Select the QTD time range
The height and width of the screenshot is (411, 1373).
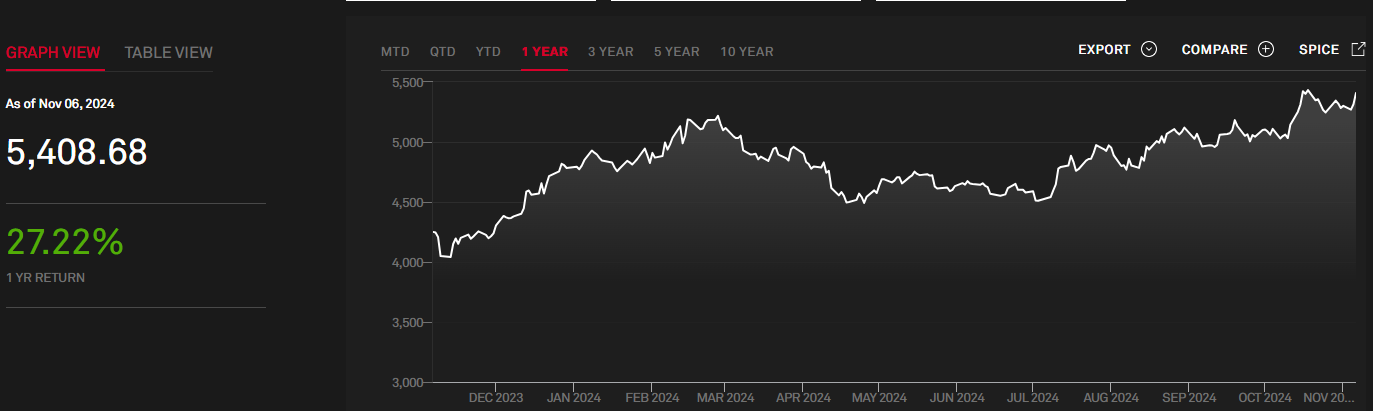(443, 52)
